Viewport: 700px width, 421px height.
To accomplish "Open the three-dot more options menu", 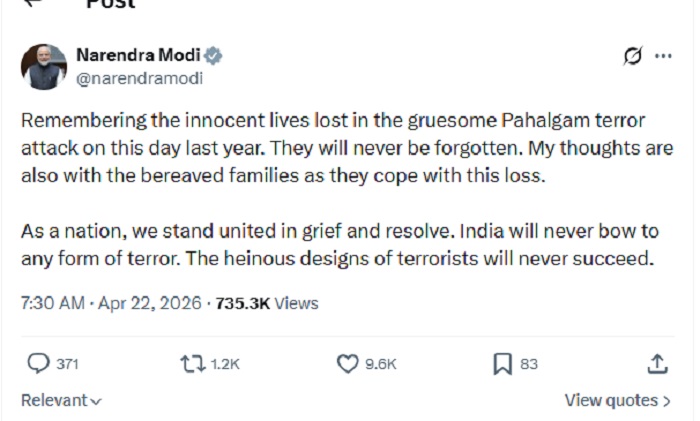I will pos(663,57).
